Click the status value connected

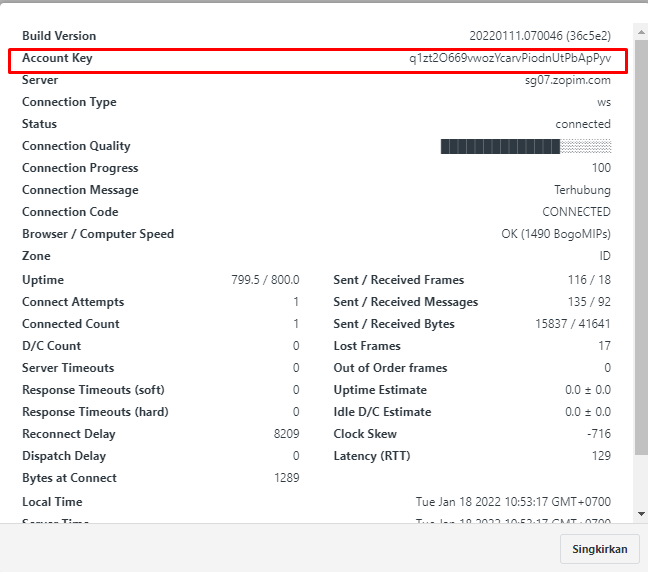583,124
